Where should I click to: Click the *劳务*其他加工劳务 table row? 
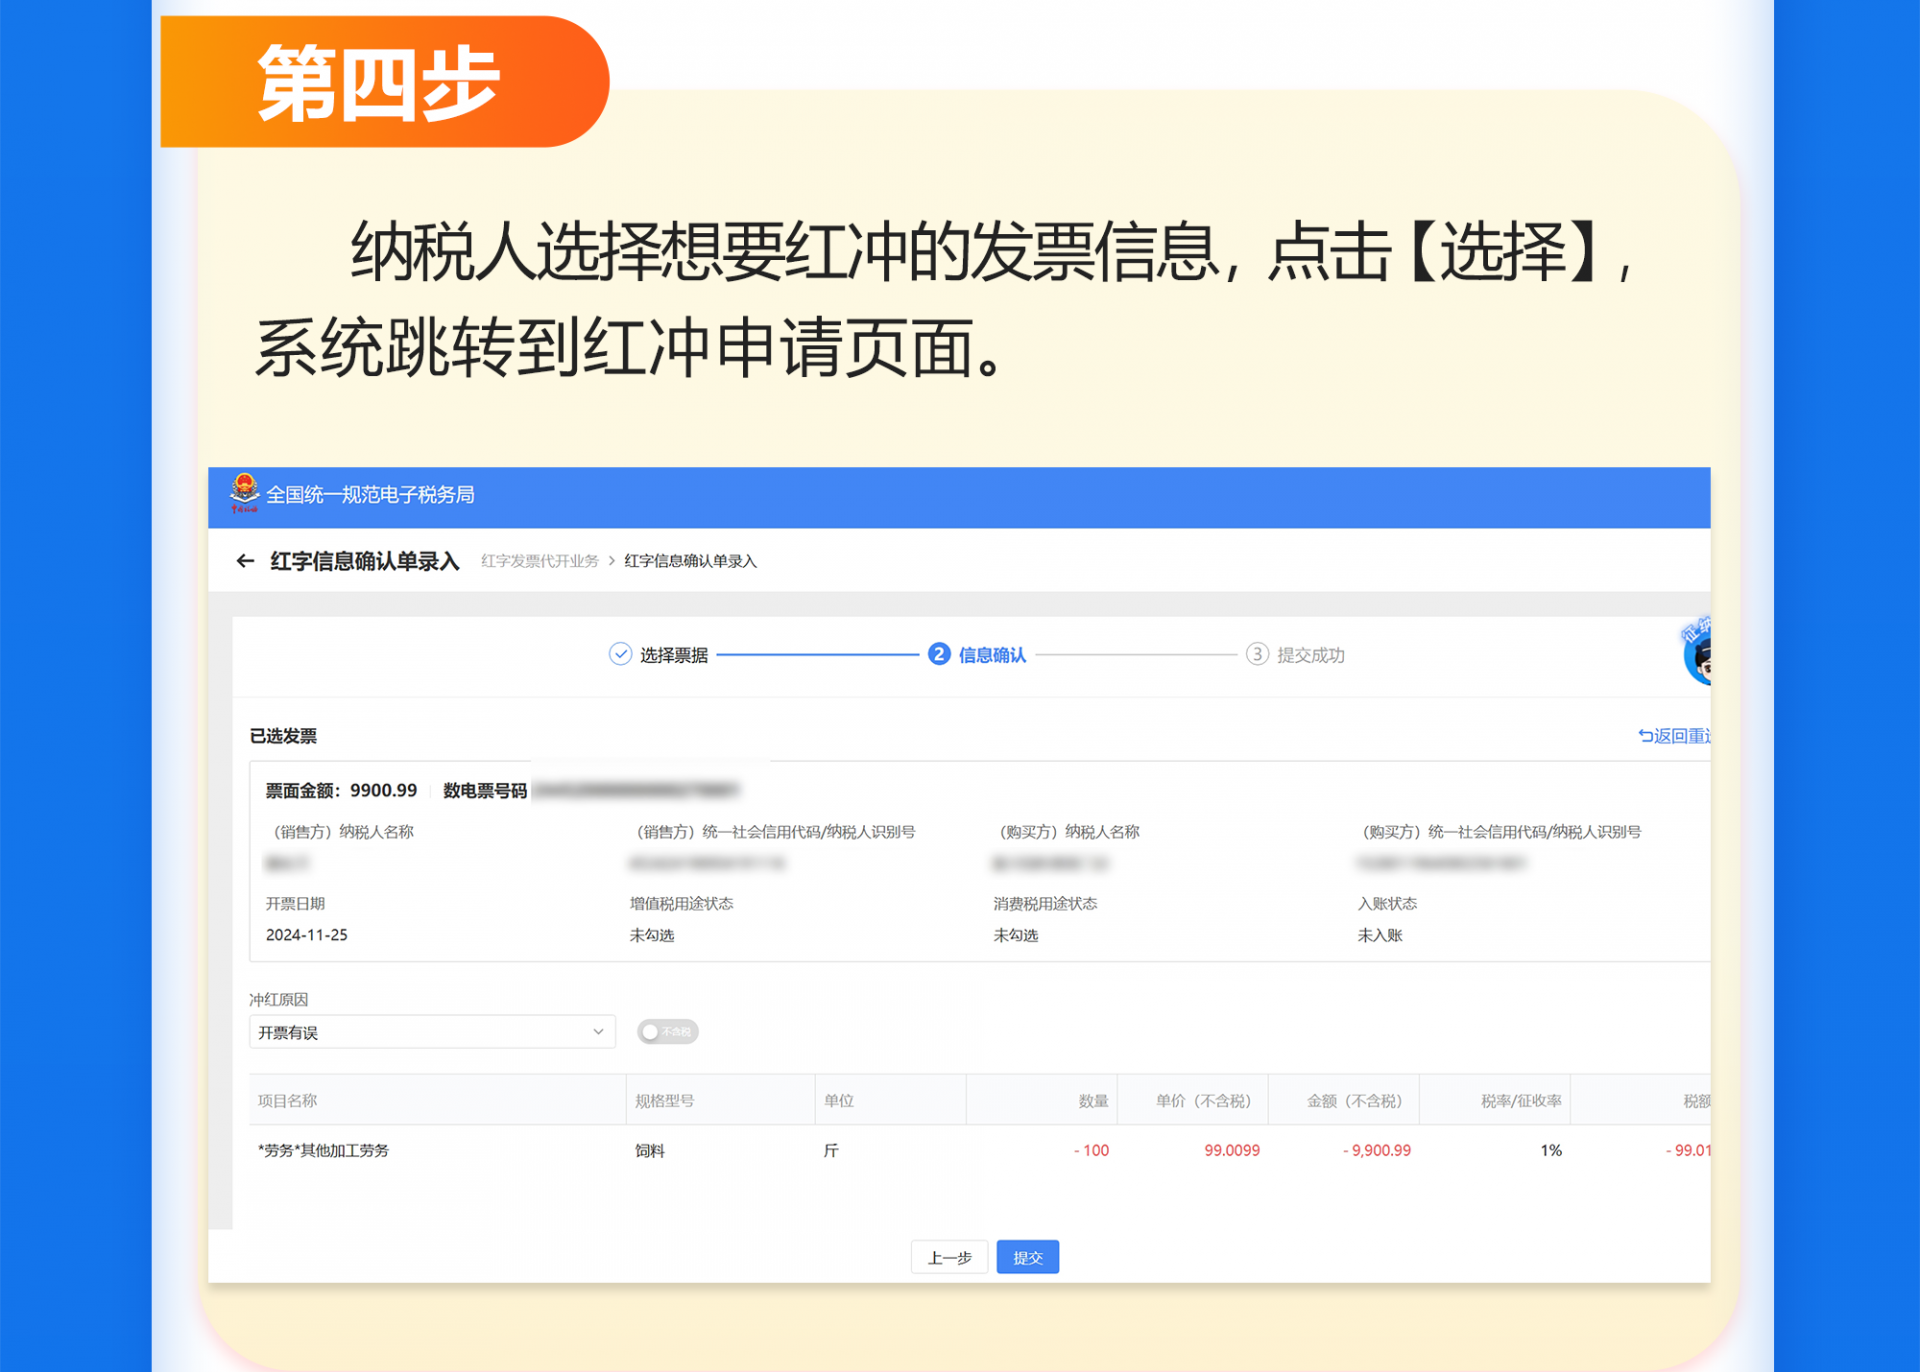(x=324, y=1150)
